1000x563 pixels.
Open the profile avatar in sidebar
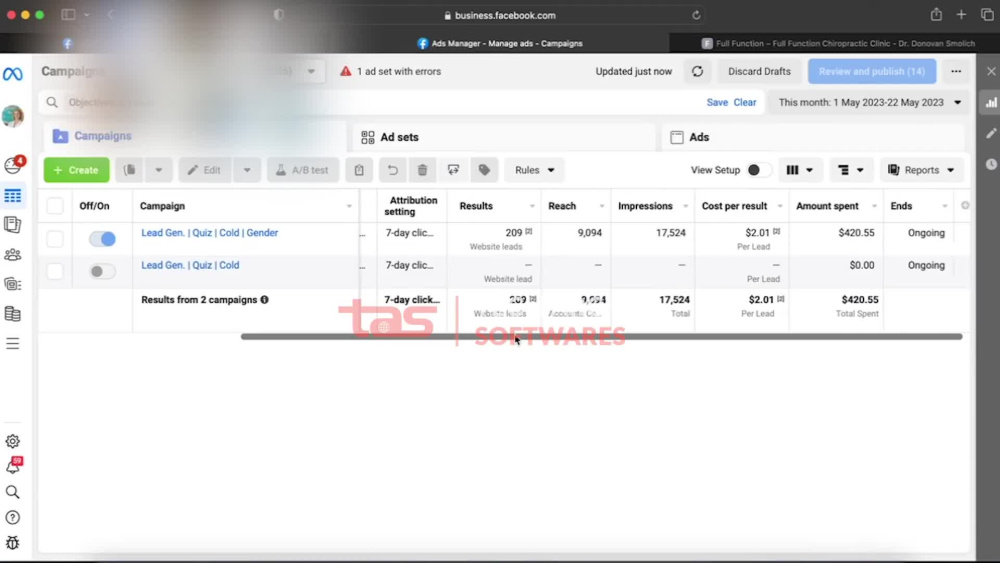coord(13,116)
